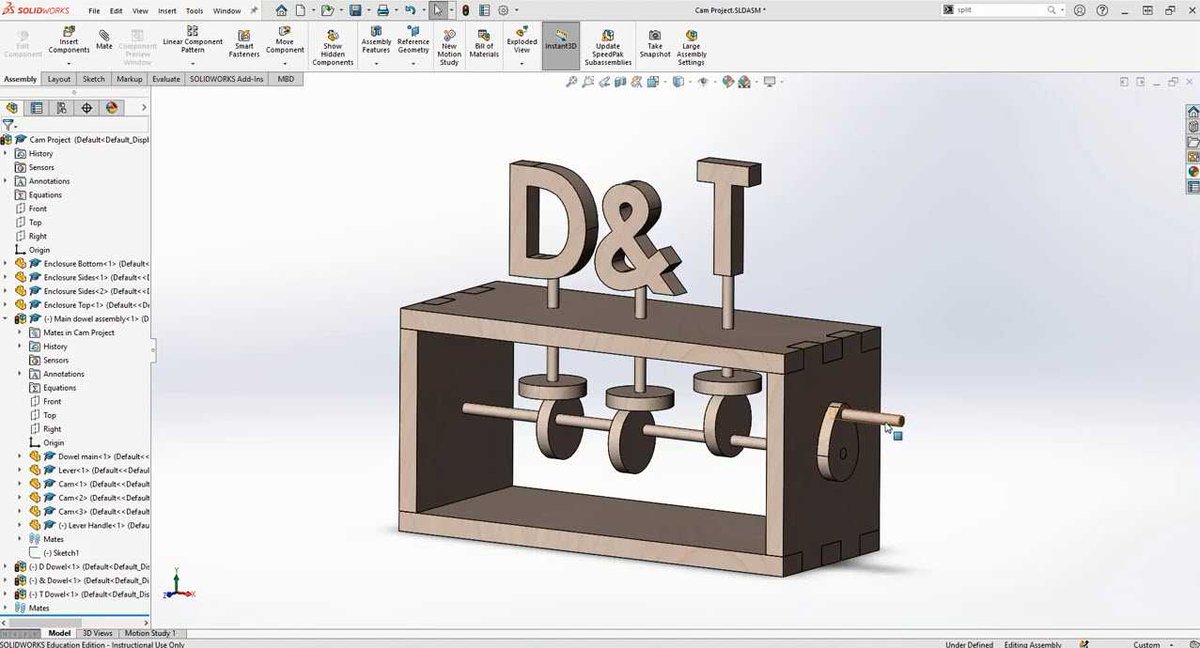Screen dimensions: 1200x648
Task: Open the Options gear icon
Action: [503, 10]
